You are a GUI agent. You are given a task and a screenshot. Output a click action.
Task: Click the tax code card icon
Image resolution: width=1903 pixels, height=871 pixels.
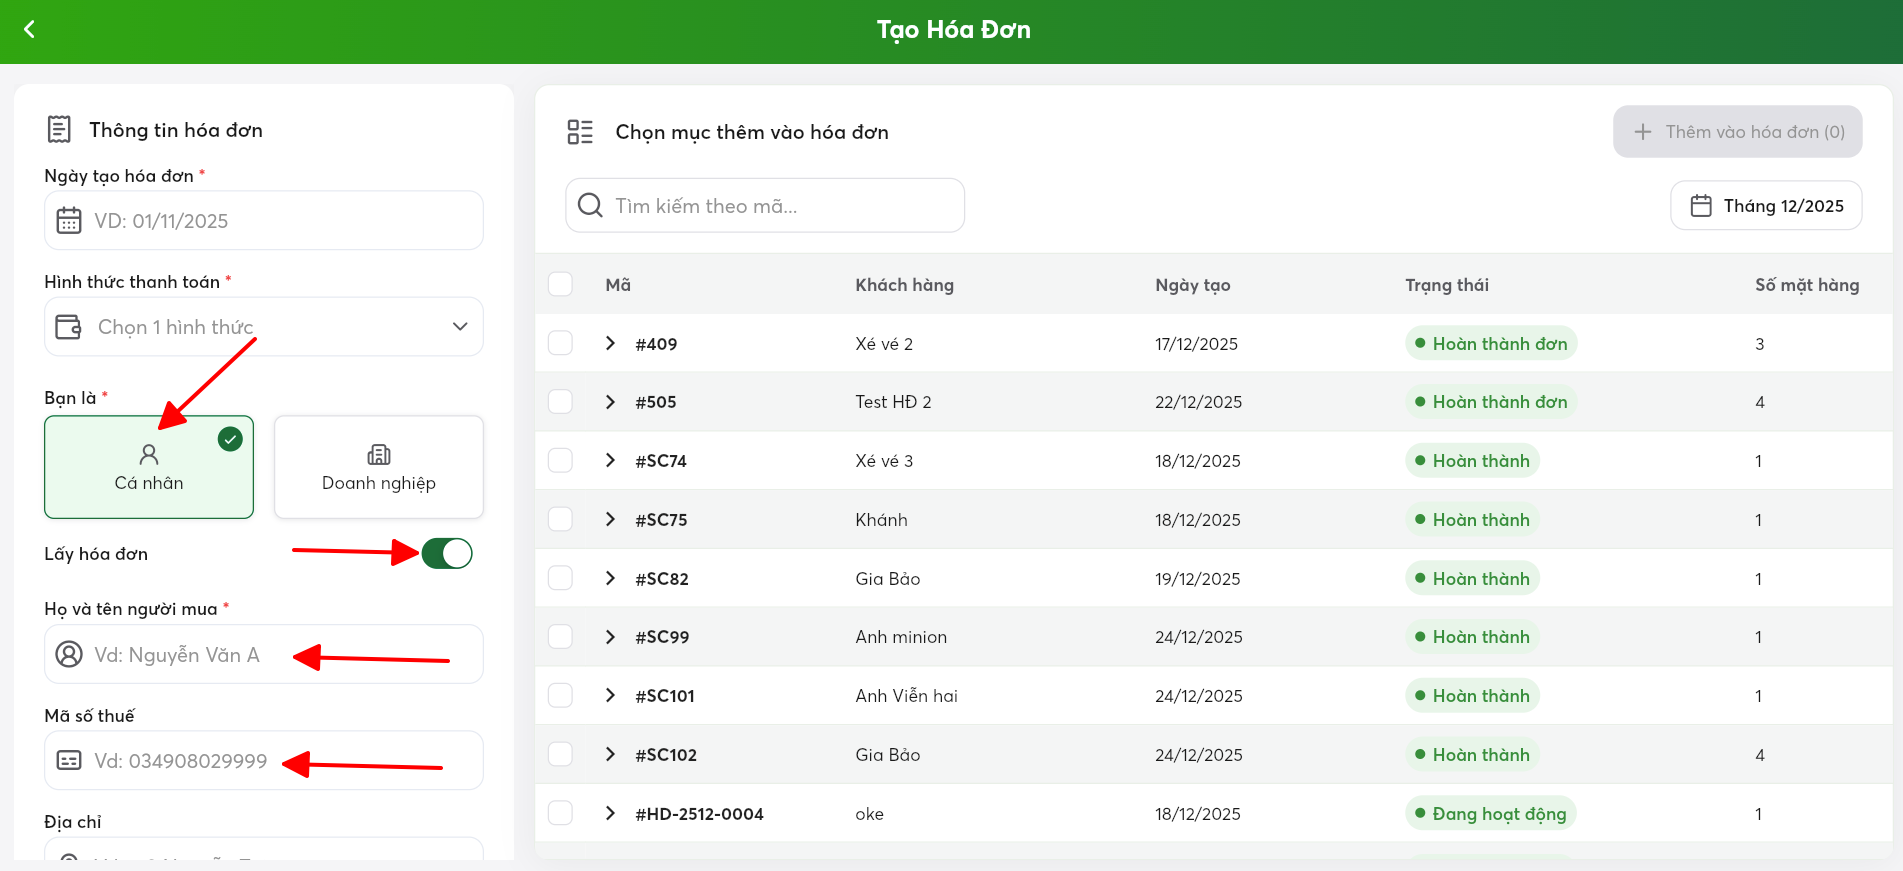coord(69,760)
